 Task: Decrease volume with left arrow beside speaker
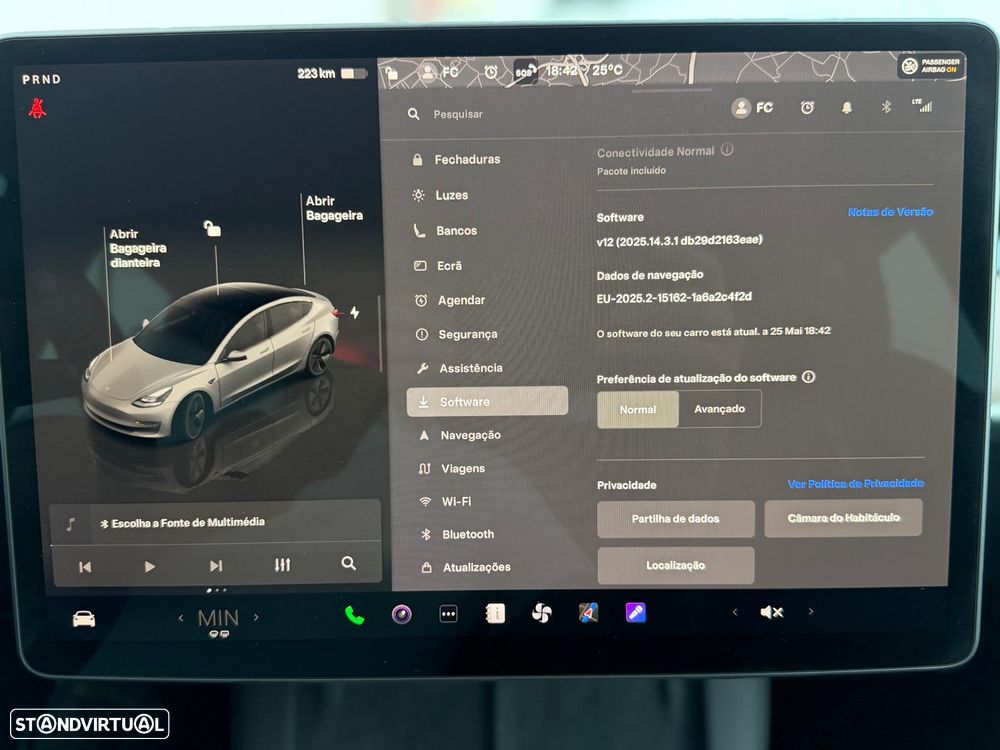pyautogui.click(x=735, y=612)
